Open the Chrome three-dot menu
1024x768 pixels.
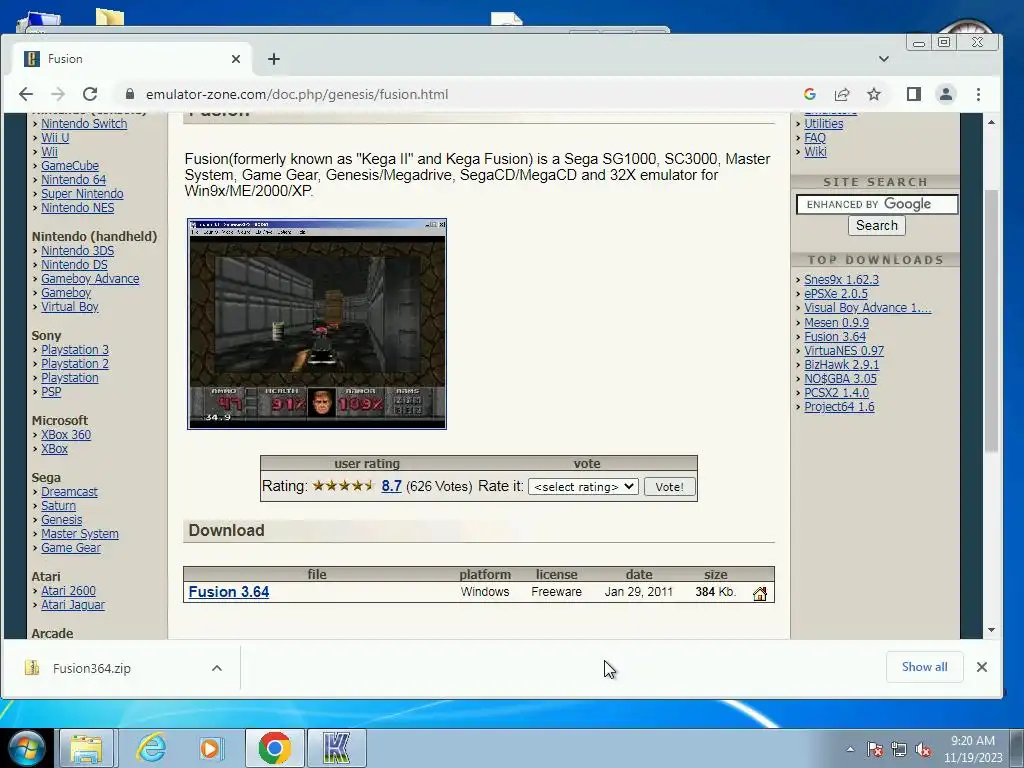click(x=978, y=94)
